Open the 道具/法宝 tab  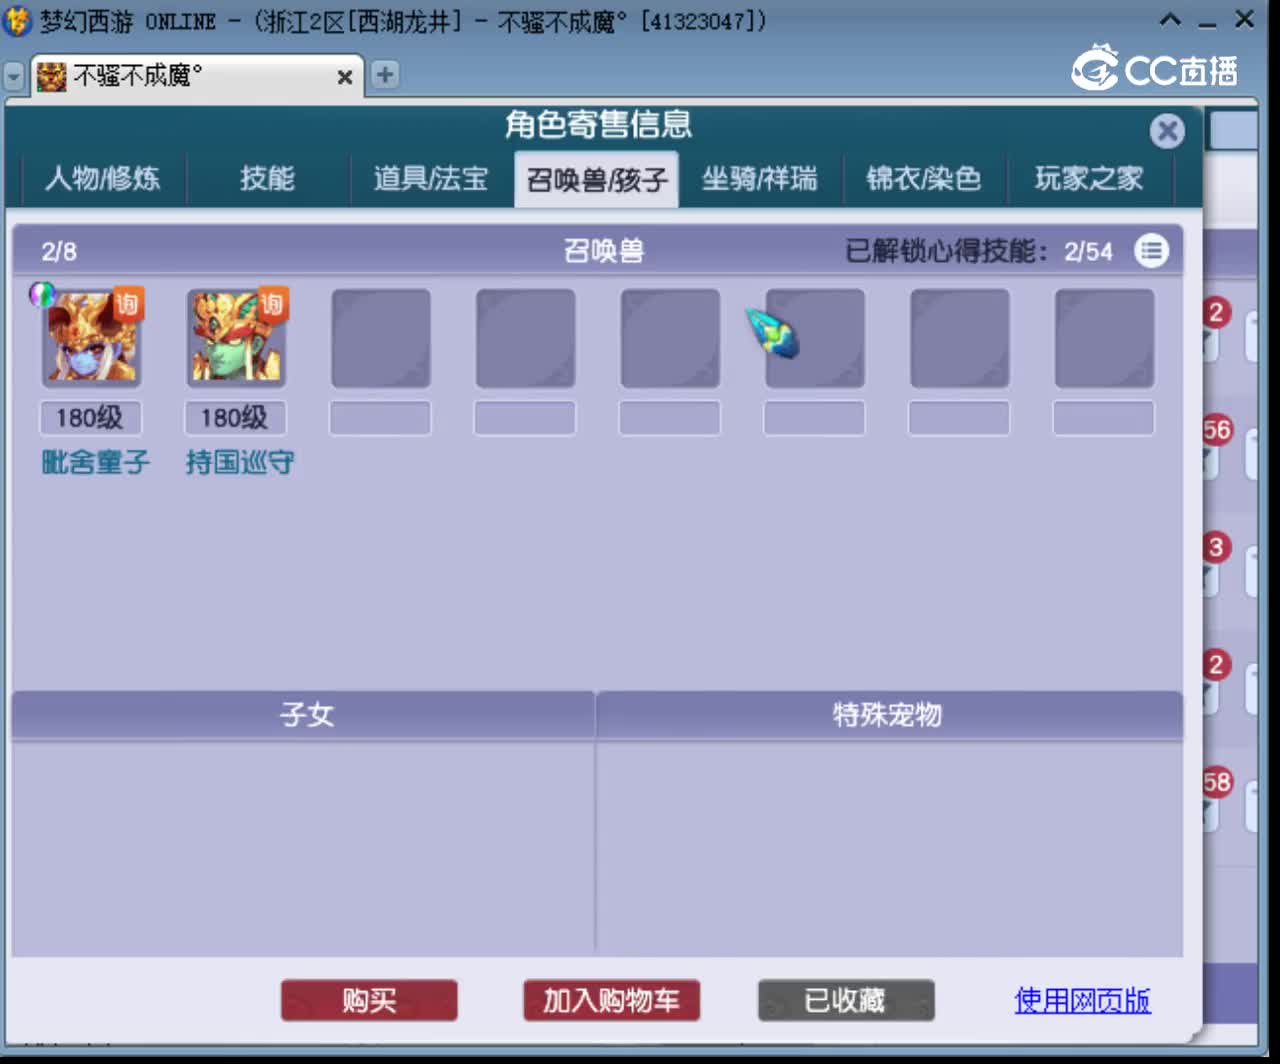pos(431,179)
